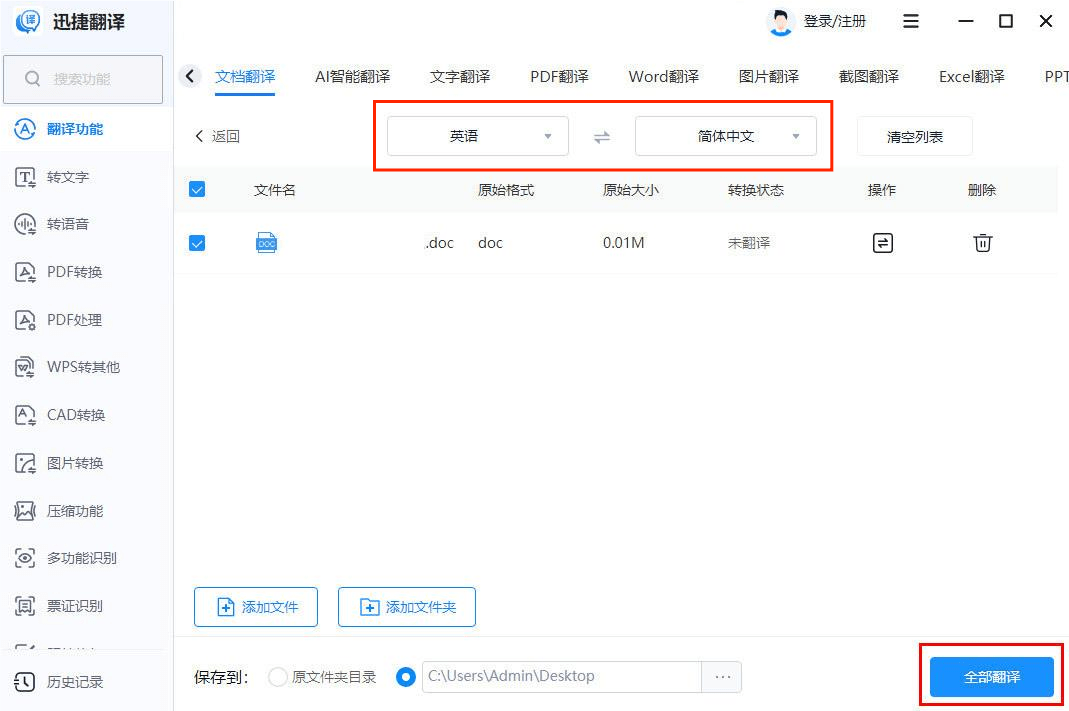Click the 文件名 column header

tap(275, 190)
